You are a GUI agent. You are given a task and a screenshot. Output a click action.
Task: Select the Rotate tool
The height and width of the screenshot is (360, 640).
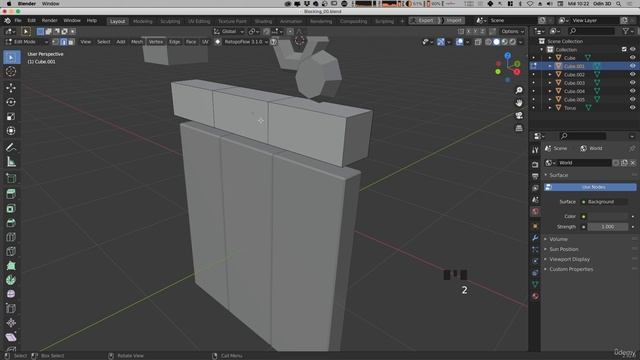click(11, 102)
